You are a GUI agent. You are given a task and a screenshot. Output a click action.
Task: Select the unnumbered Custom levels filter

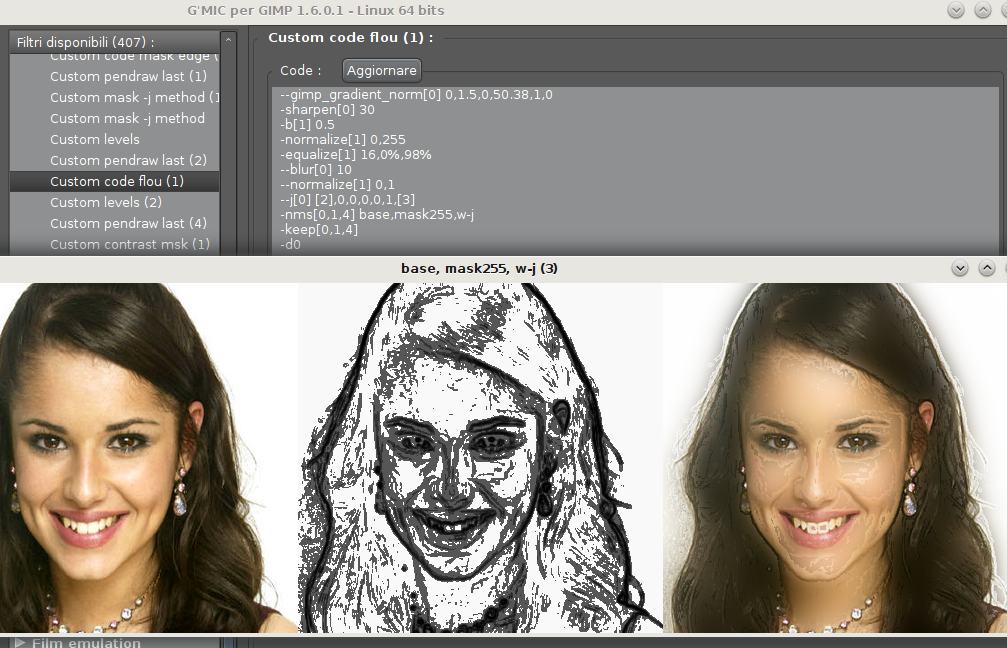[x=114, y=139]
